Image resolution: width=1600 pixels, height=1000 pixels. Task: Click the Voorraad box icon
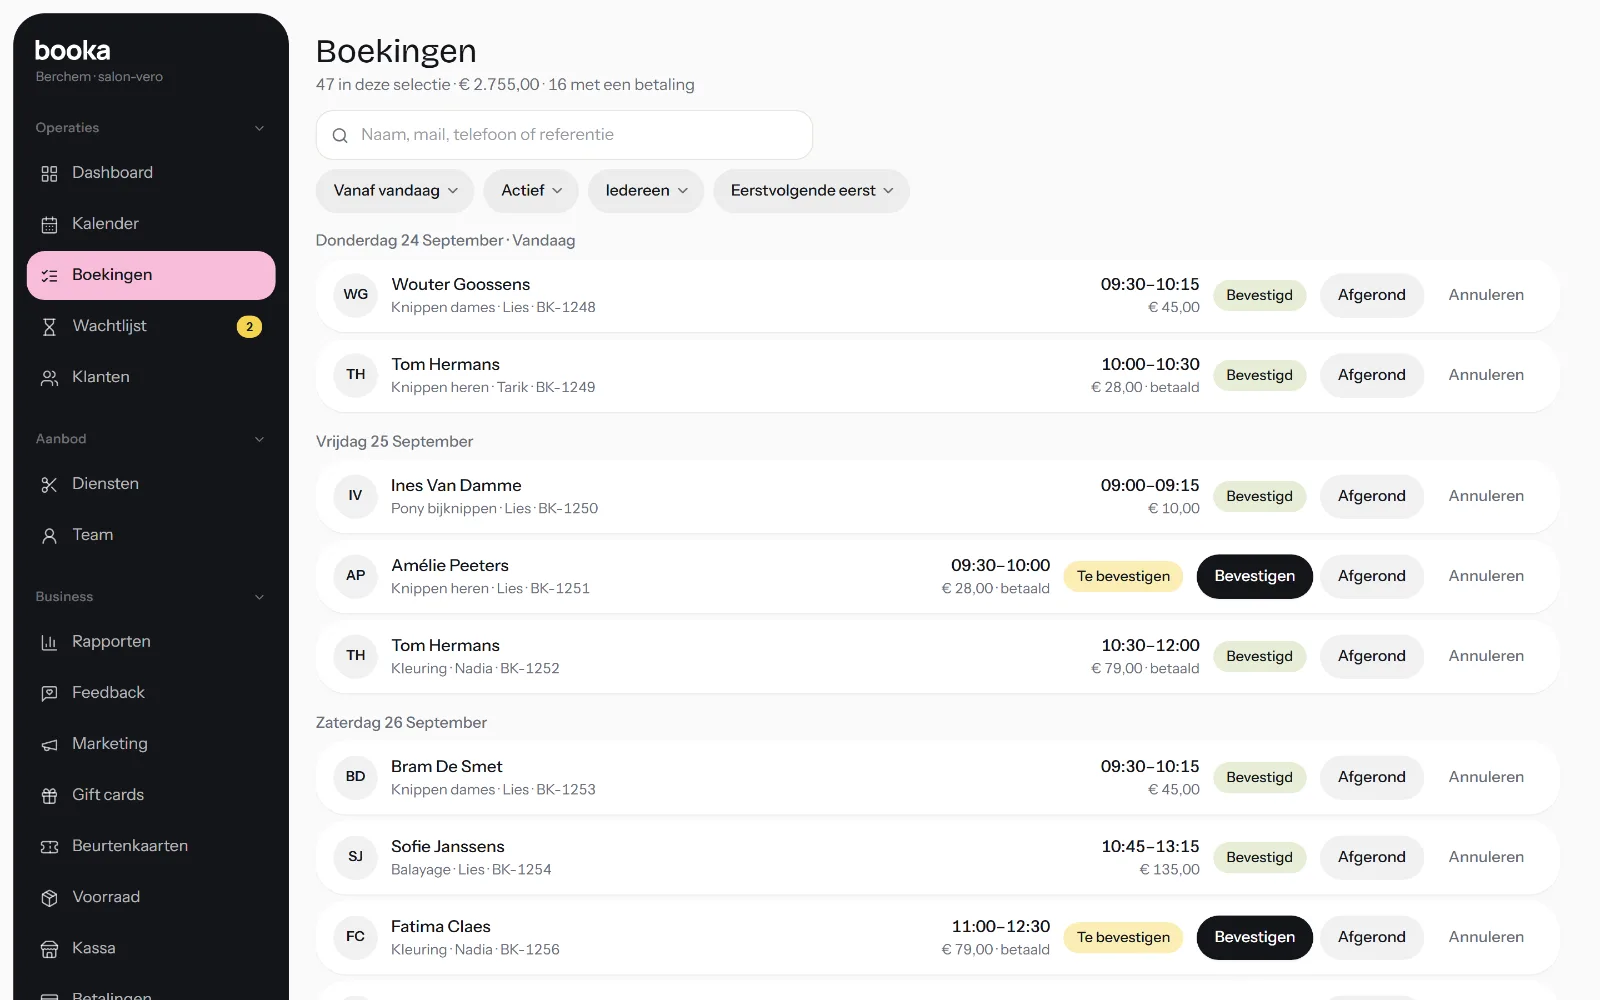(49, 897)
